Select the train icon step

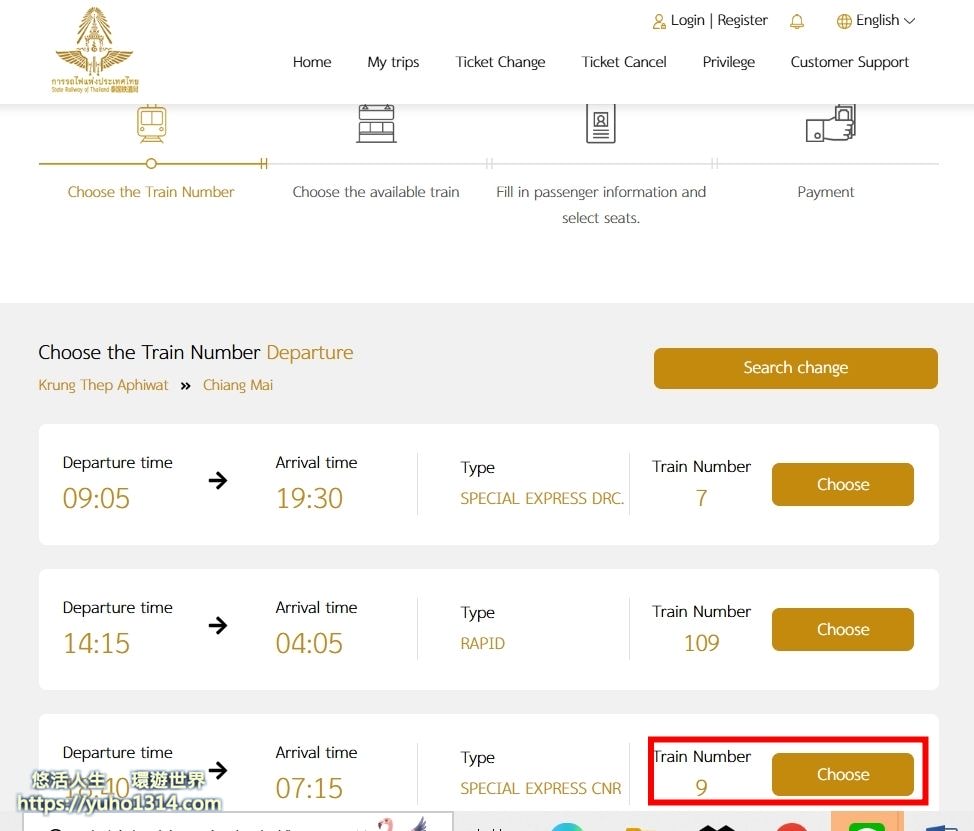152,124
